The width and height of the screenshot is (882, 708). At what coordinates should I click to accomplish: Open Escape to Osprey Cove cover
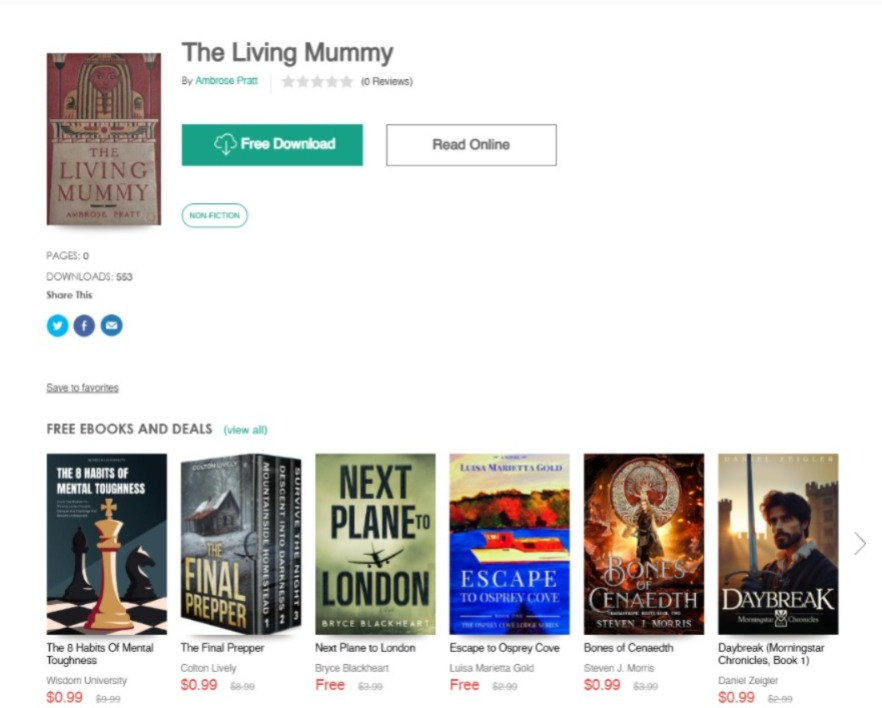510,544
